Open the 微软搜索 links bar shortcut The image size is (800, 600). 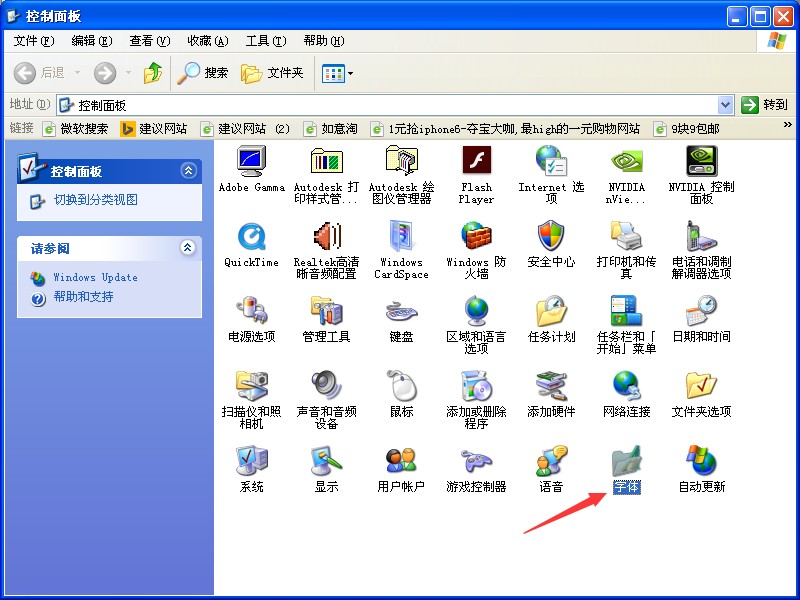pyautogui.click(x=76, y=129)
